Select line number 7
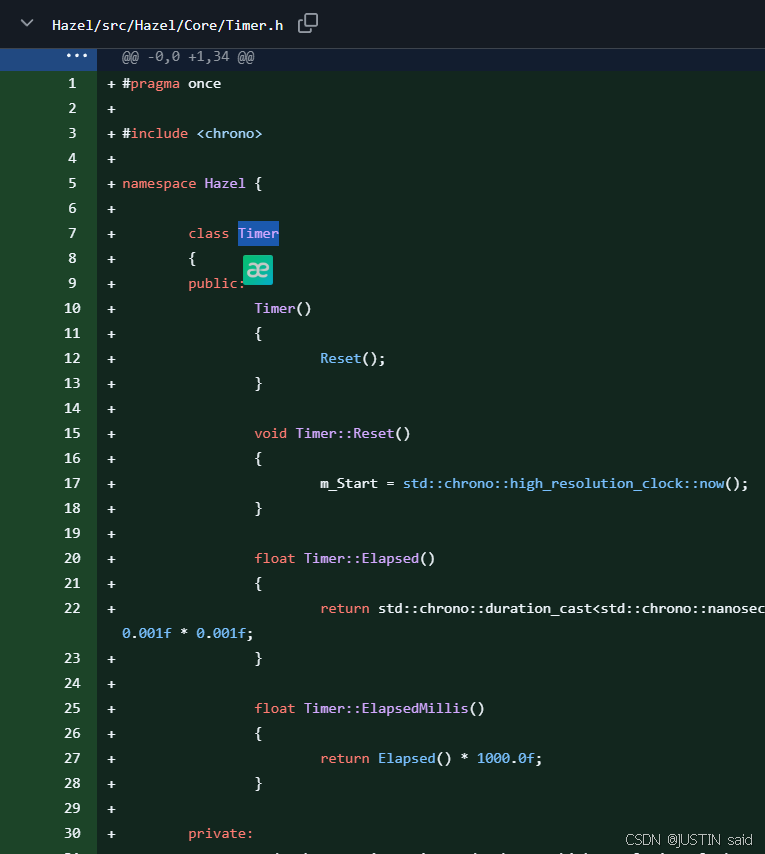This screenshot has width=765, height=854. tap(72, 233)
